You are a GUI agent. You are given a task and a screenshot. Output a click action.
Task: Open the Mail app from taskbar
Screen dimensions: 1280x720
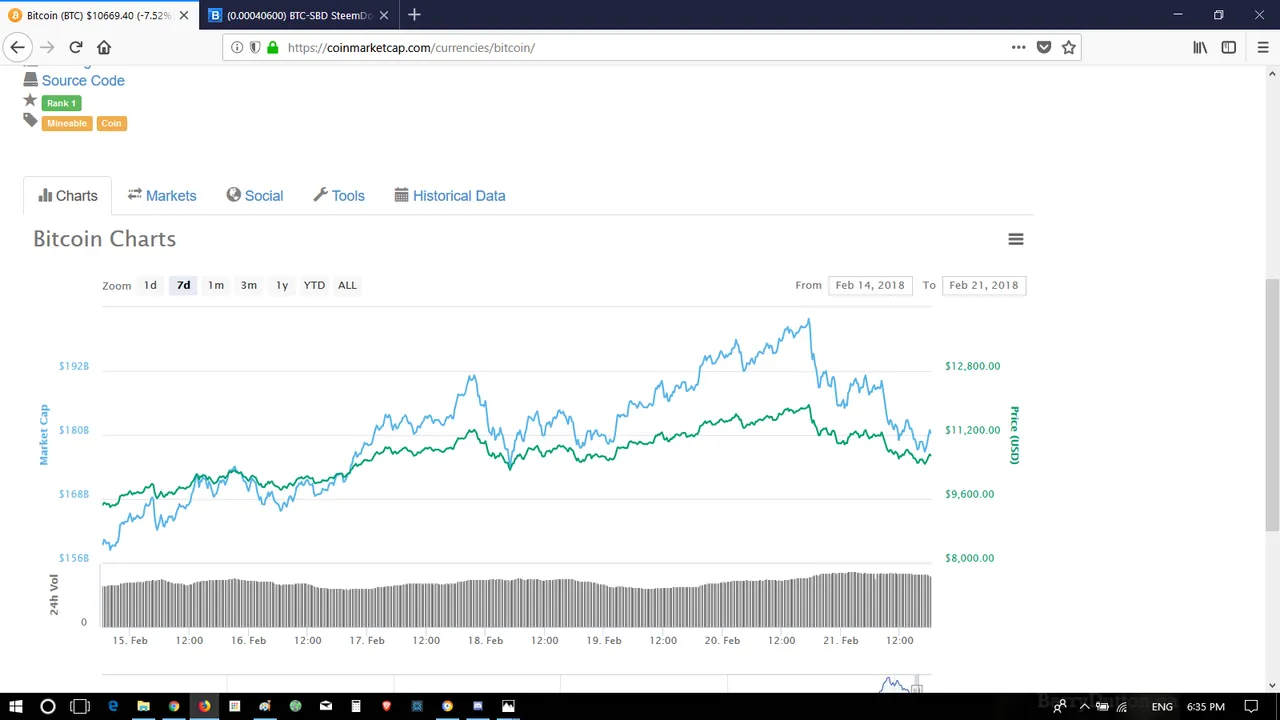coord(326,706)
